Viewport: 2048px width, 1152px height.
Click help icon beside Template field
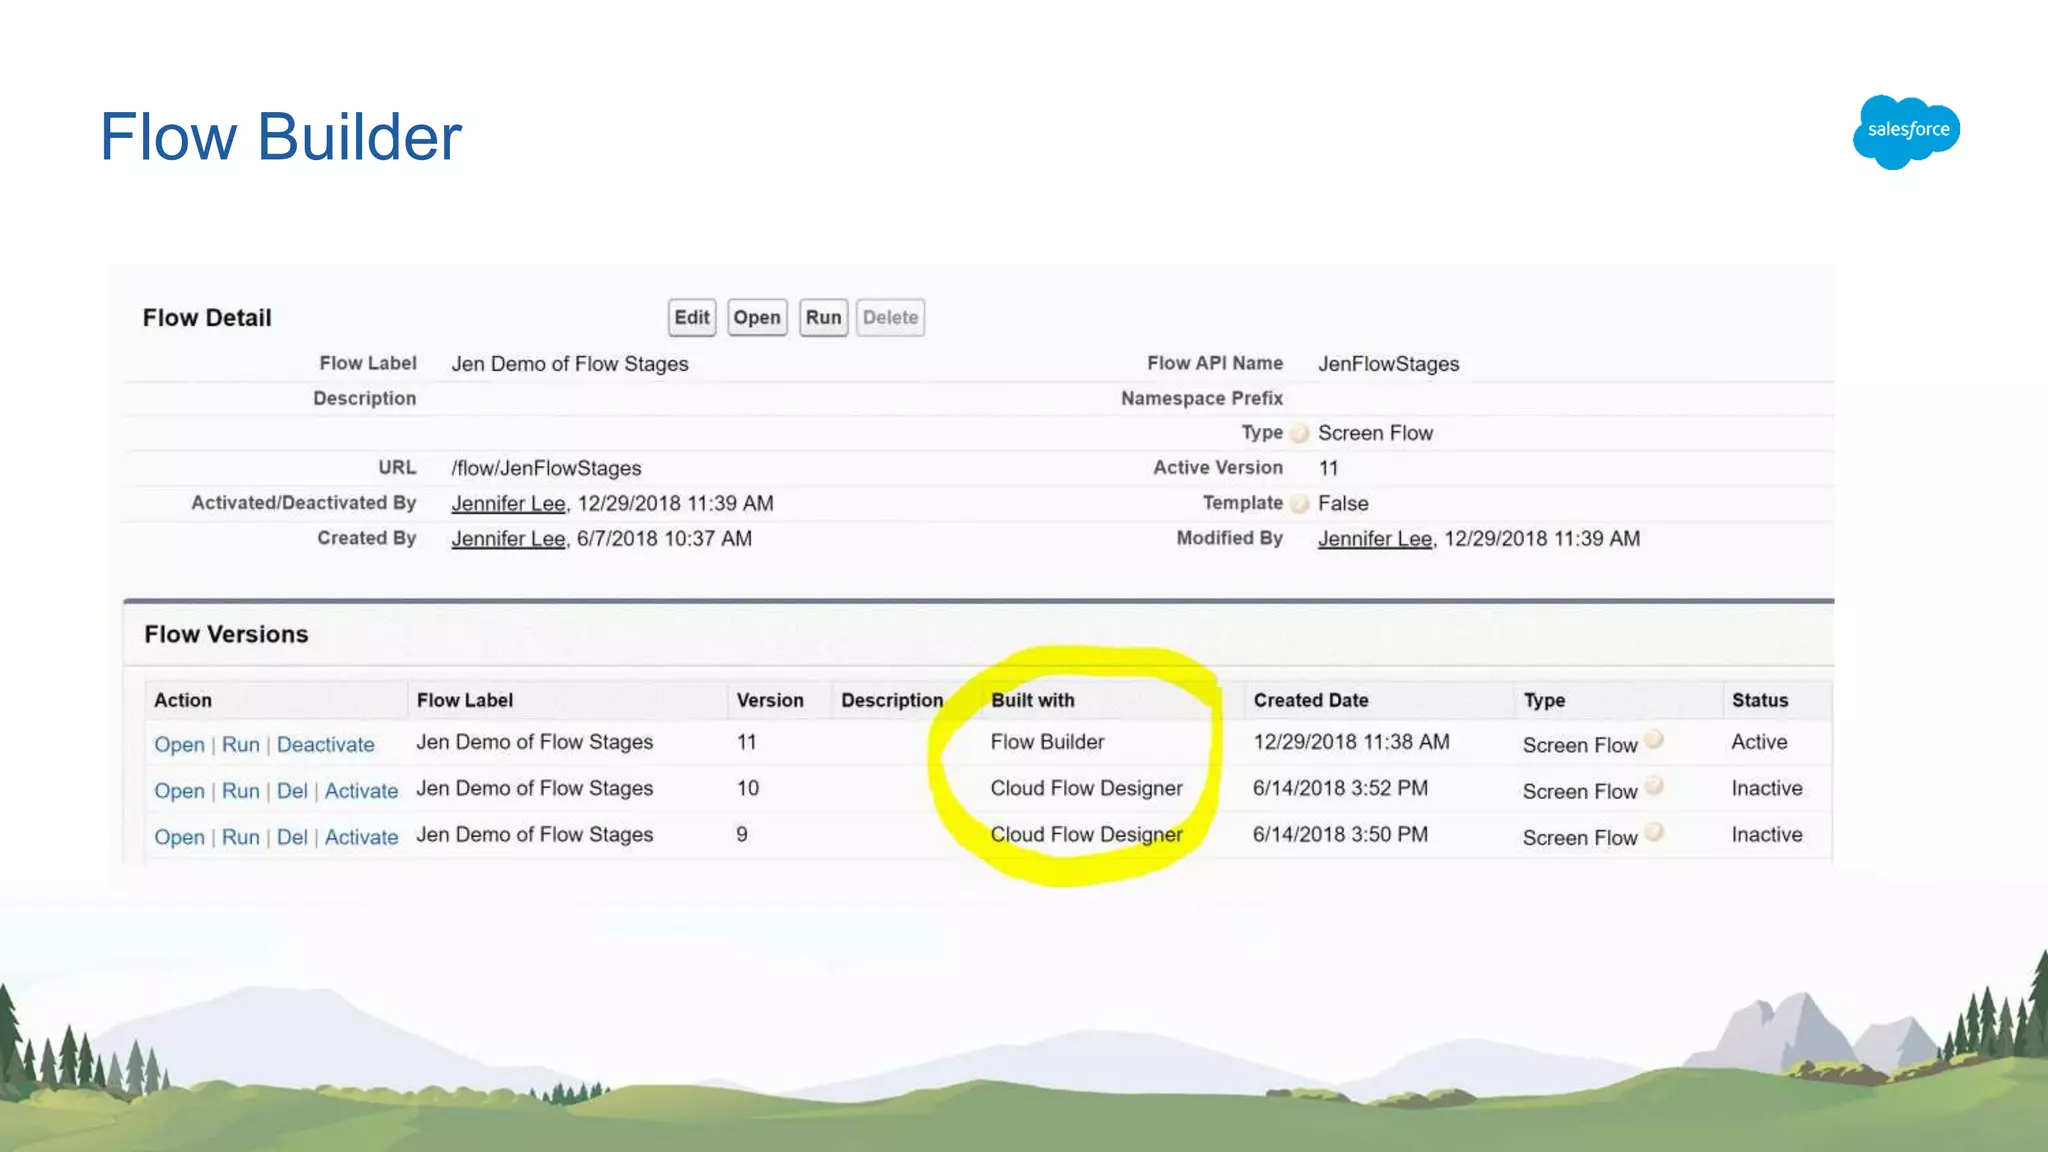coord(1299,503)
